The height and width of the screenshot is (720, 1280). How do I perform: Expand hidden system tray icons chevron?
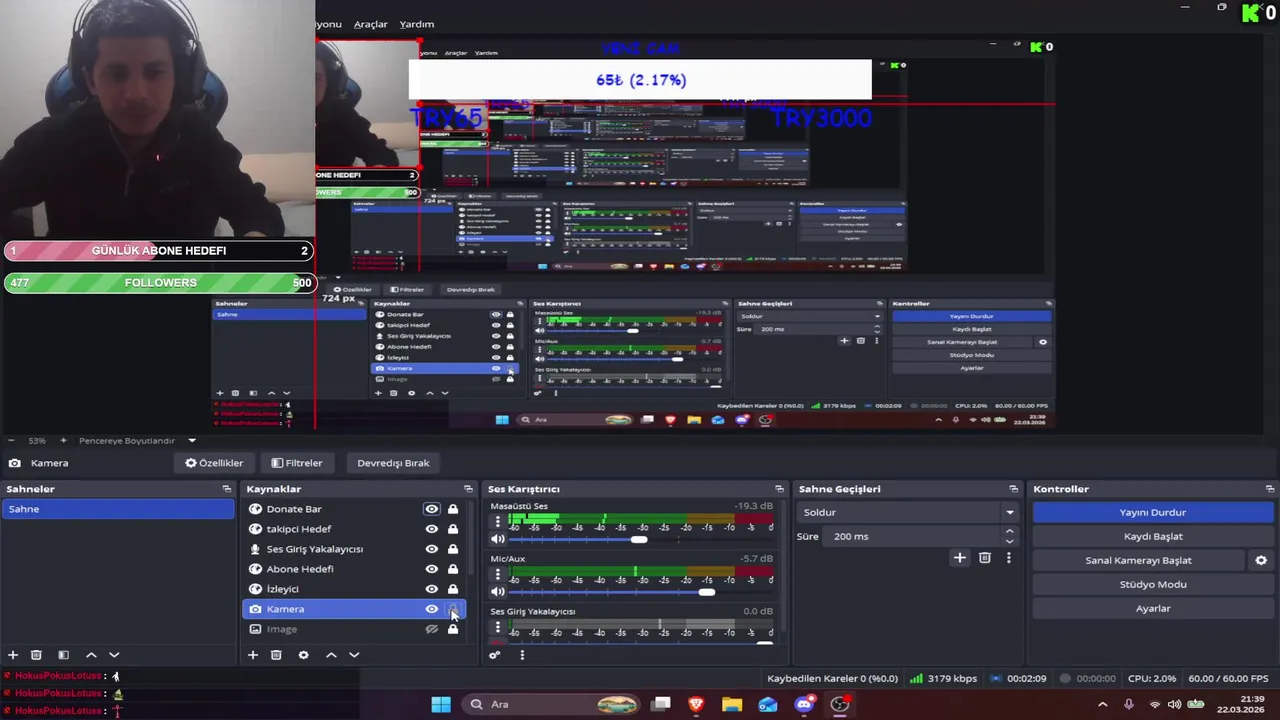(1103, 704)
